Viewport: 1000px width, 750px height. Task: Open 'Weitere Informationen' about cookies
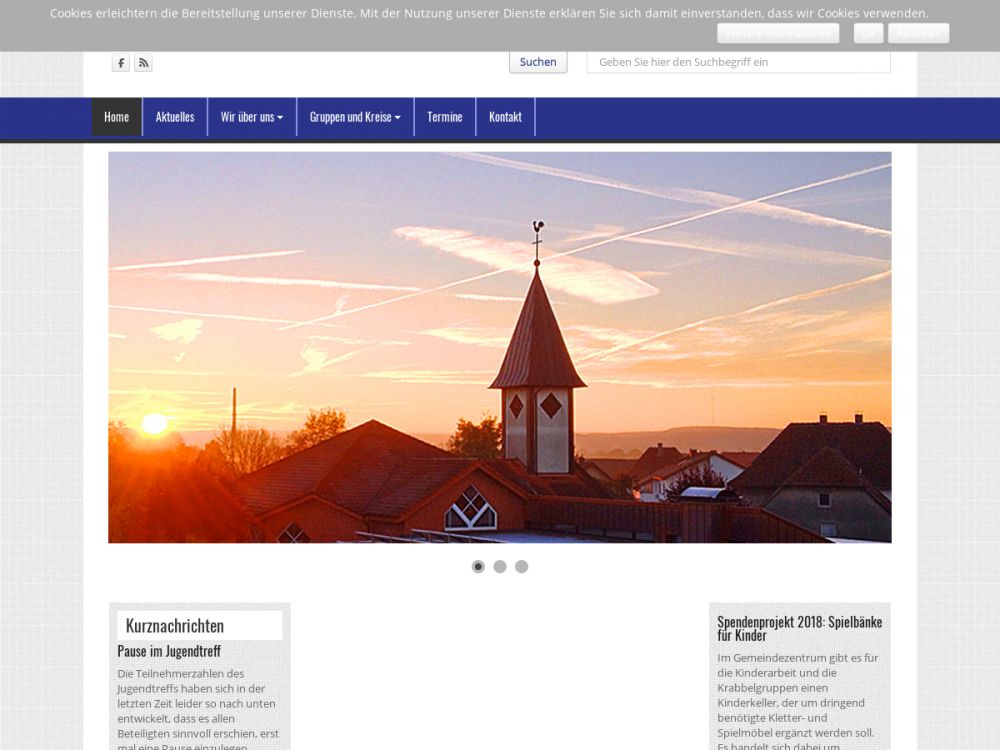pos(777,33)
